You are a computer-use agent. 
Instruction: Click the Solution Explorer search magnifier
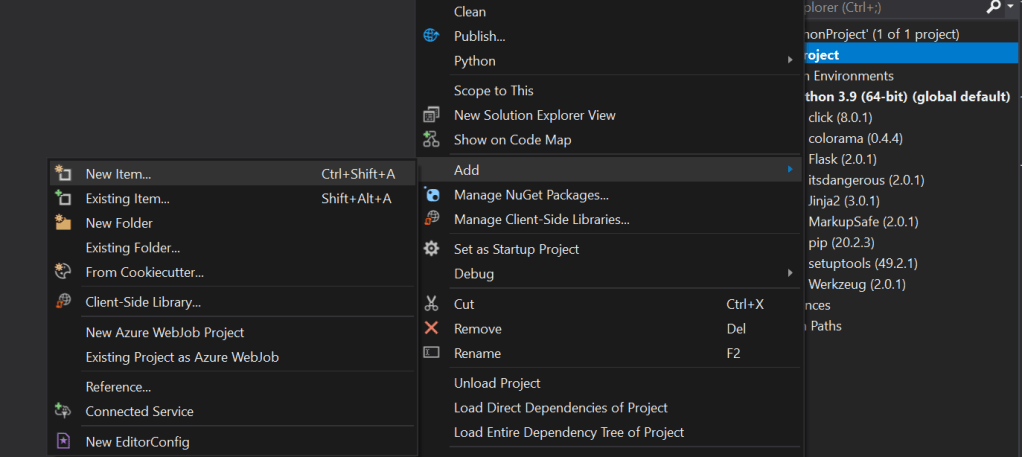click(x=993, y=8)
